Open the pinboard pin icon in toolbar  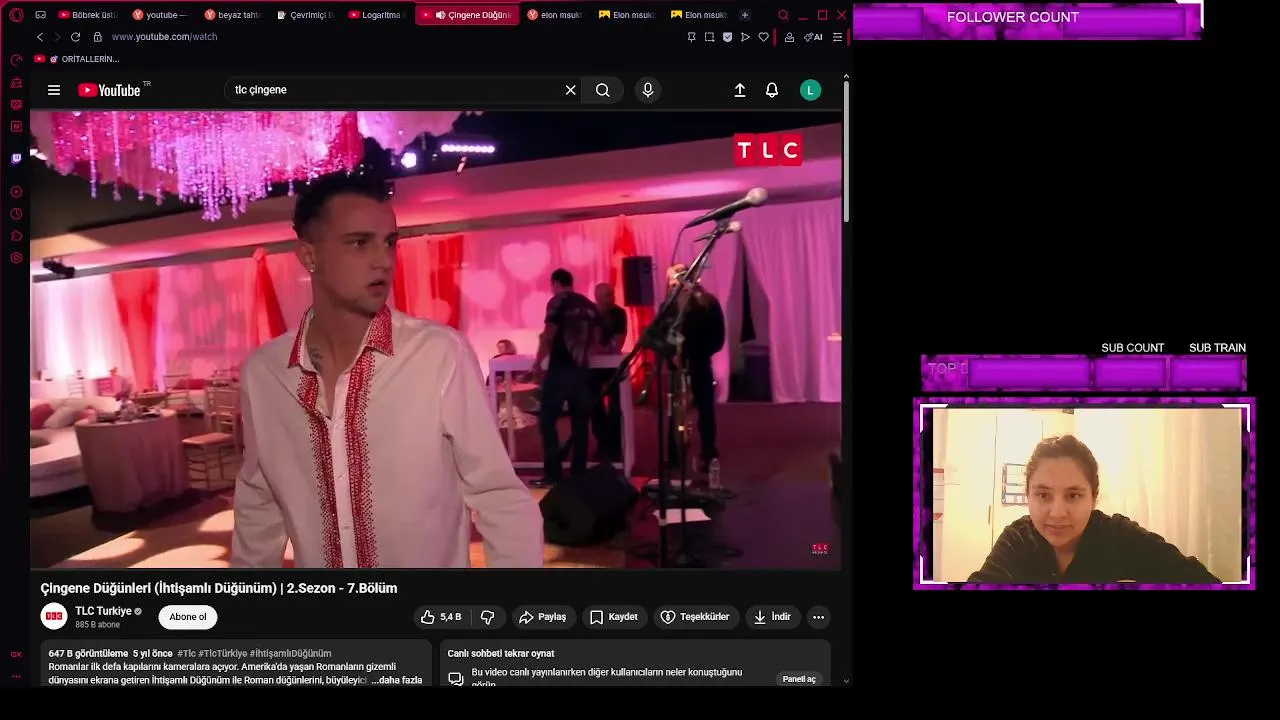691,37
